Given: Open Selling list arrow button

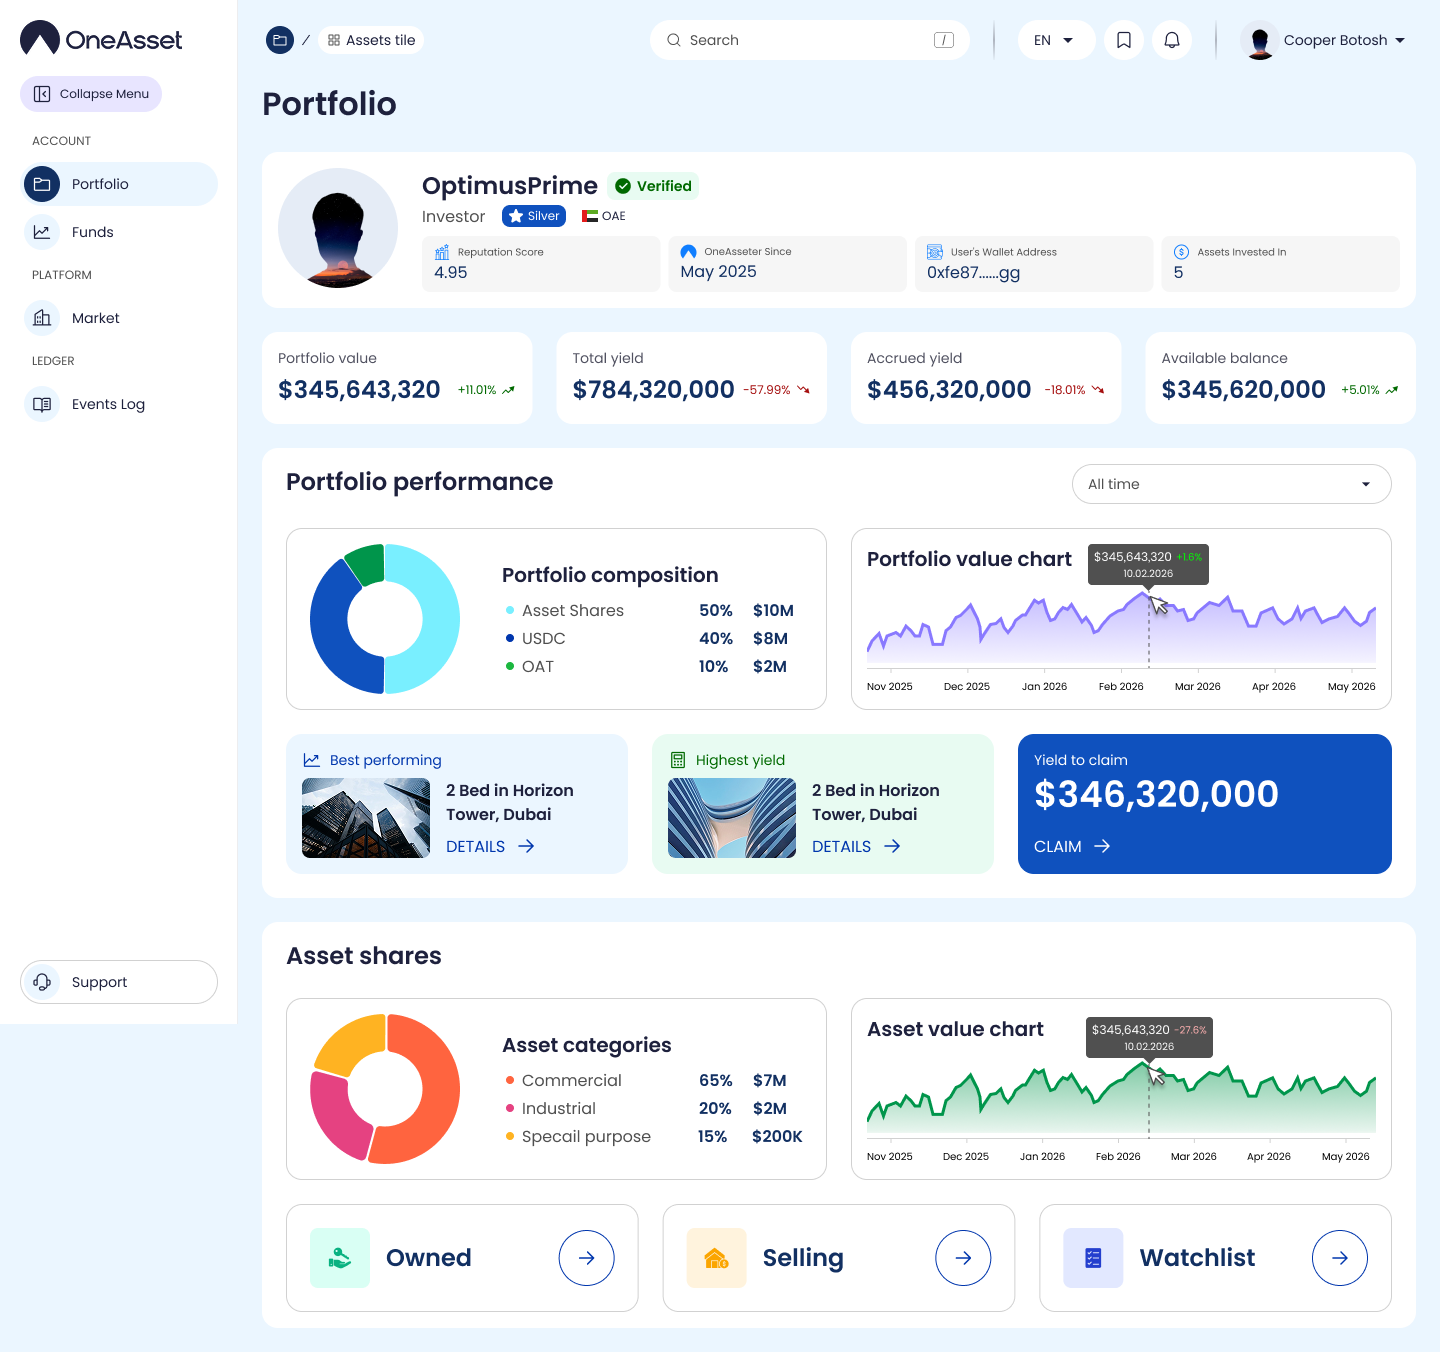Looking at the screenshot, I should pyautogui.click(x=963, y=1258).
